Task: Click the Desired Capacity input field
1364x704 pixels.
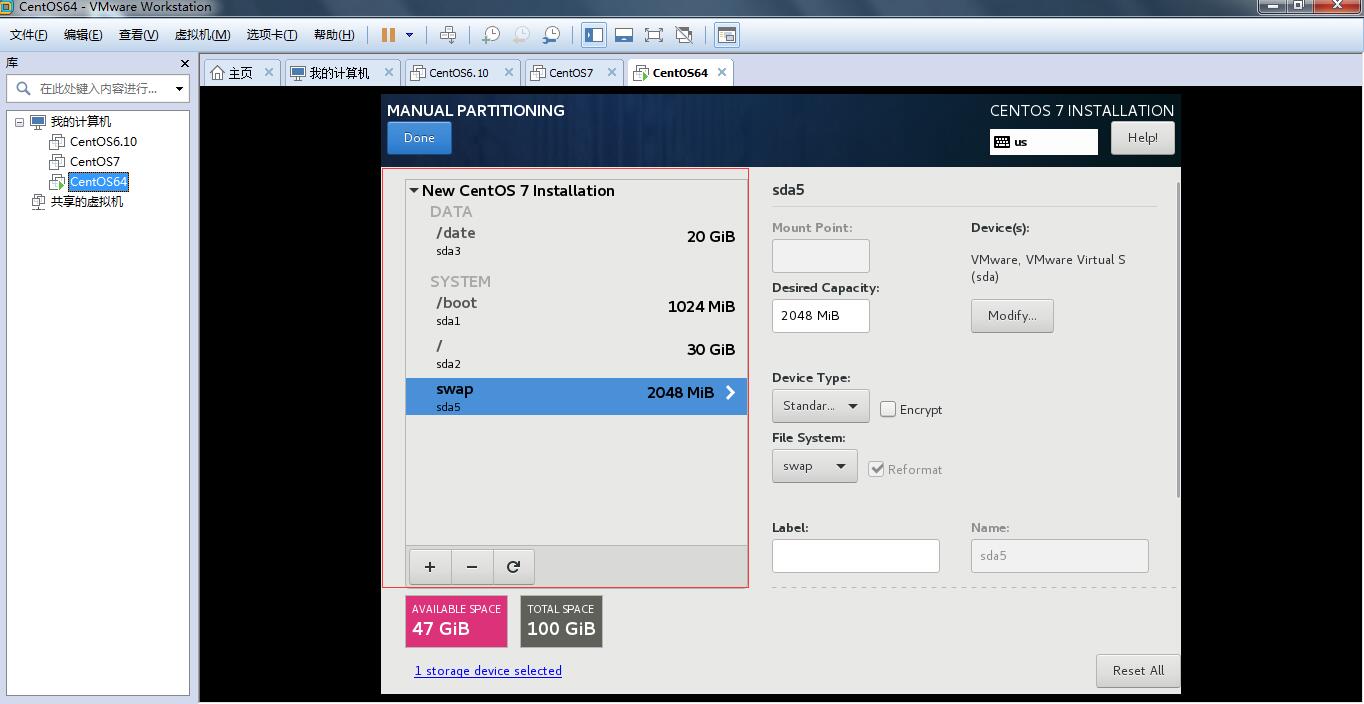Action: (x=821, y=316)
